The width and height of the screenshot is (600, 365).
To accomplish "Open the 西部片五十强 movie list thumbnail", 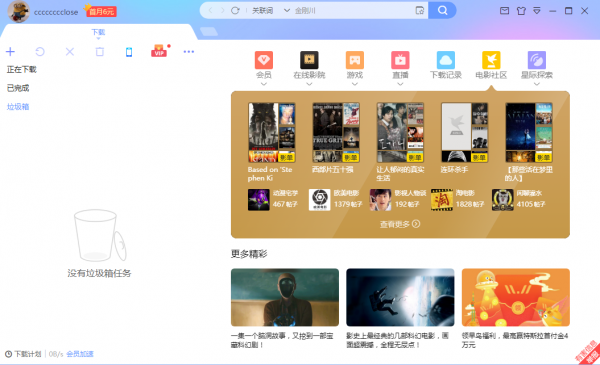I will click(336, 132).
